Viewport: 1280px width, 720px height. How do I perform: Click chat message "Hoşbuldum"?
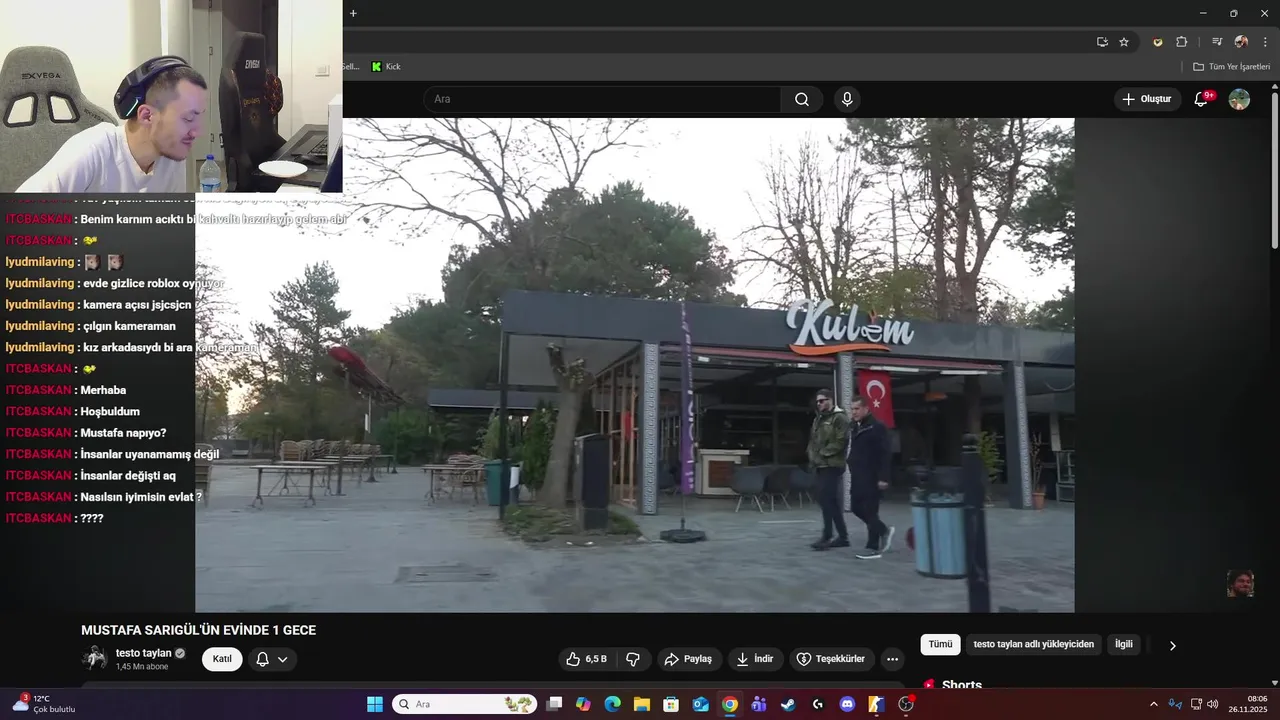tap(110, 411)
